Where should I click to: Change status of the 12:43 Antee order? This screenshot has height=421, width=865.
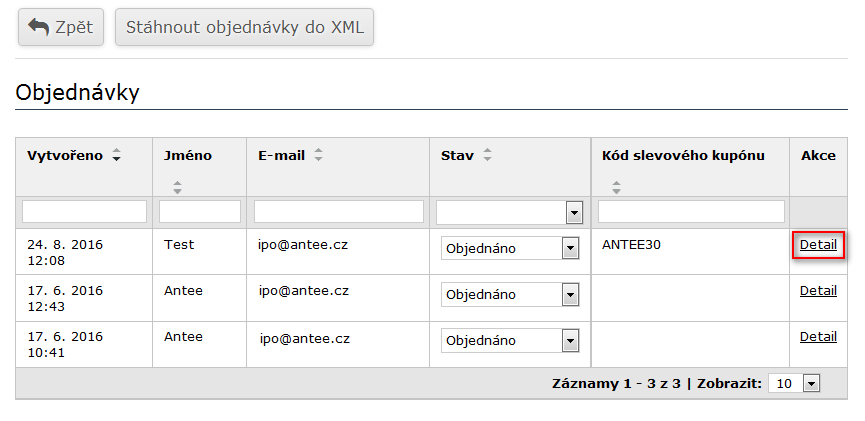(570, 294)
